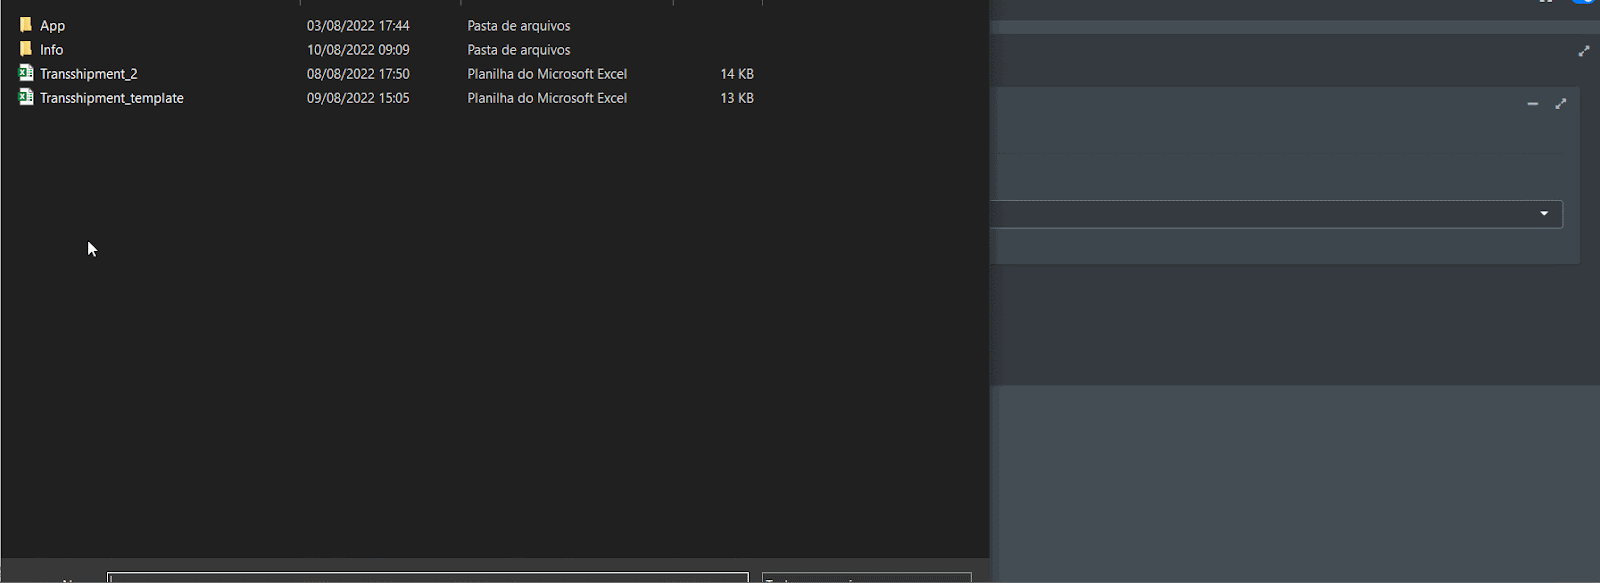Click the Excel icon beside Transshipment_2

(26, 73)
